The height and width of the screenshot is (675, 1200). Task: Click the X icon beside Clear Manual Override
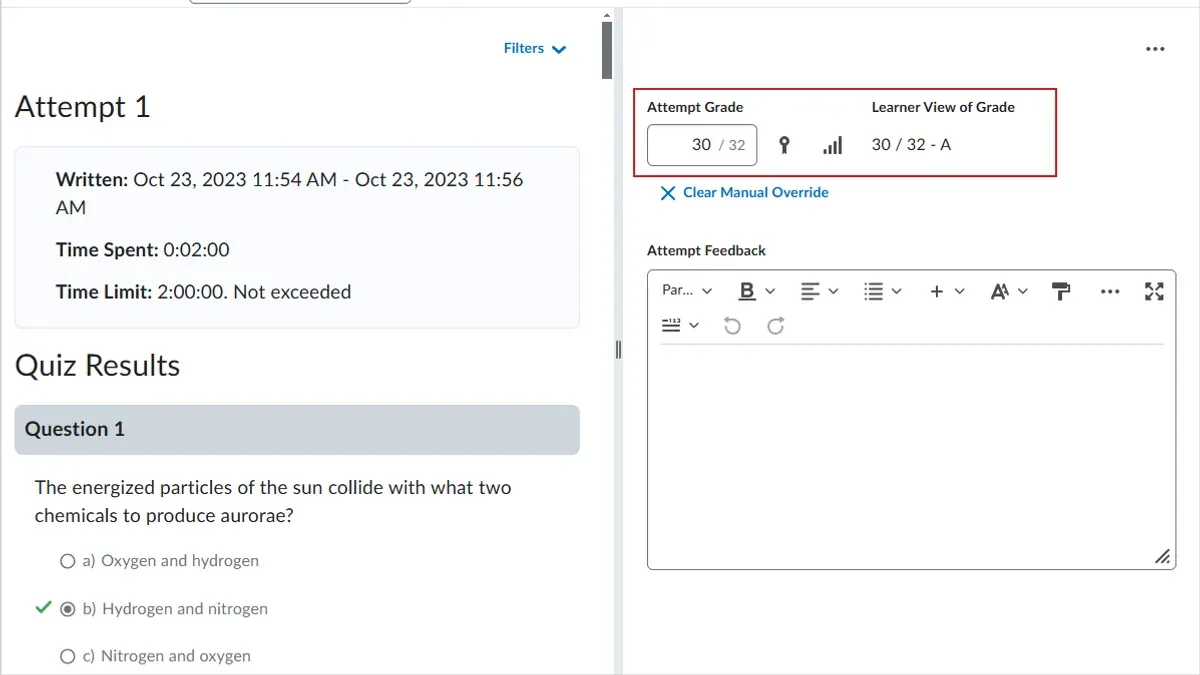click(x=668, y=193)
